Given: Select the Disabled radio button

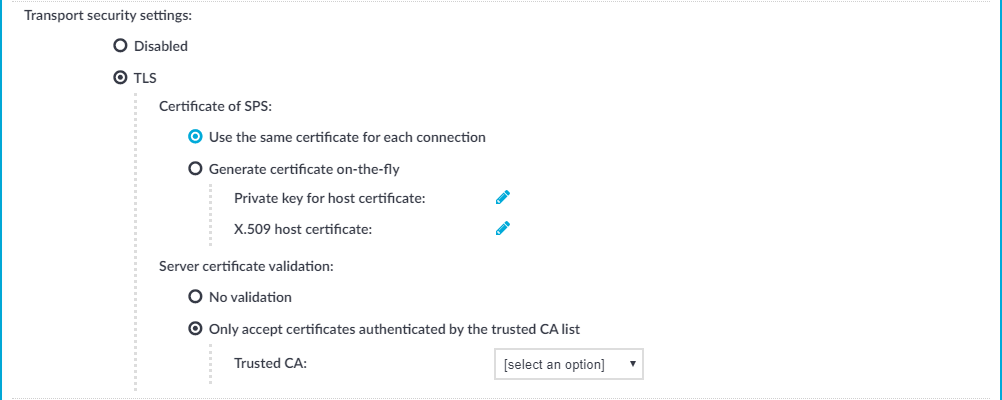Looking at the screenshot, I should click(119, 46).
